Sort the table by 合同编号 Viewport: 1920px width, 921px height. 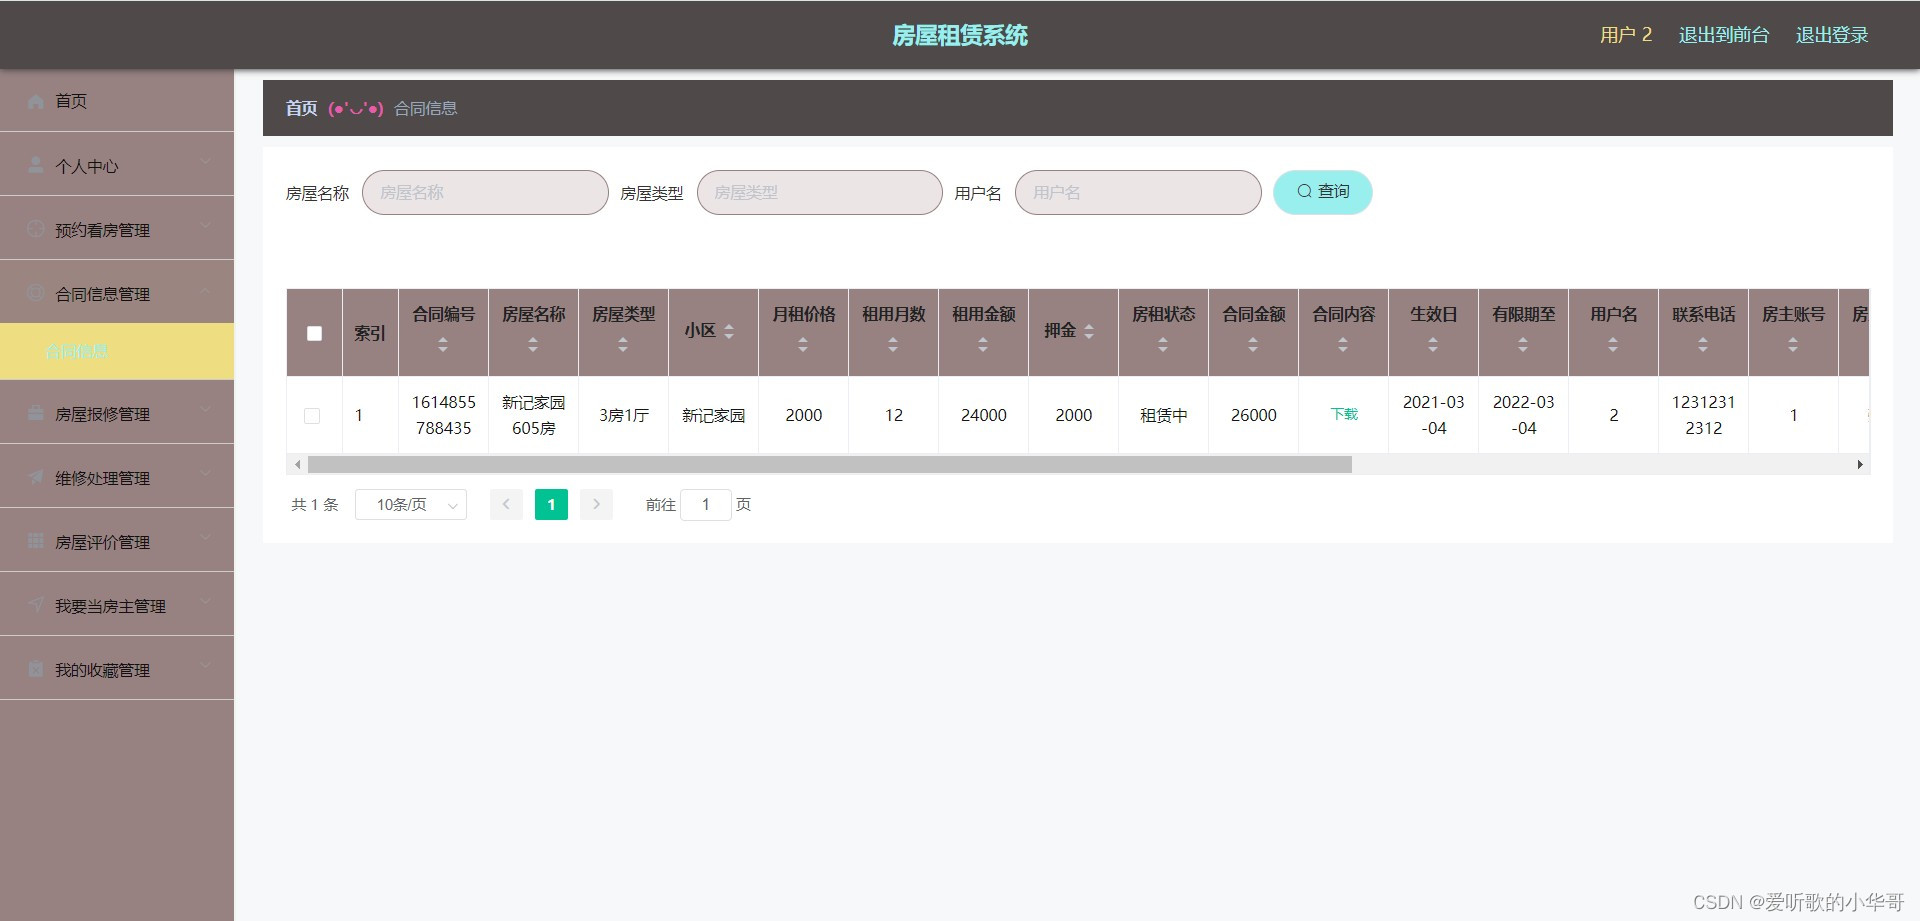[x=443, y=345]
